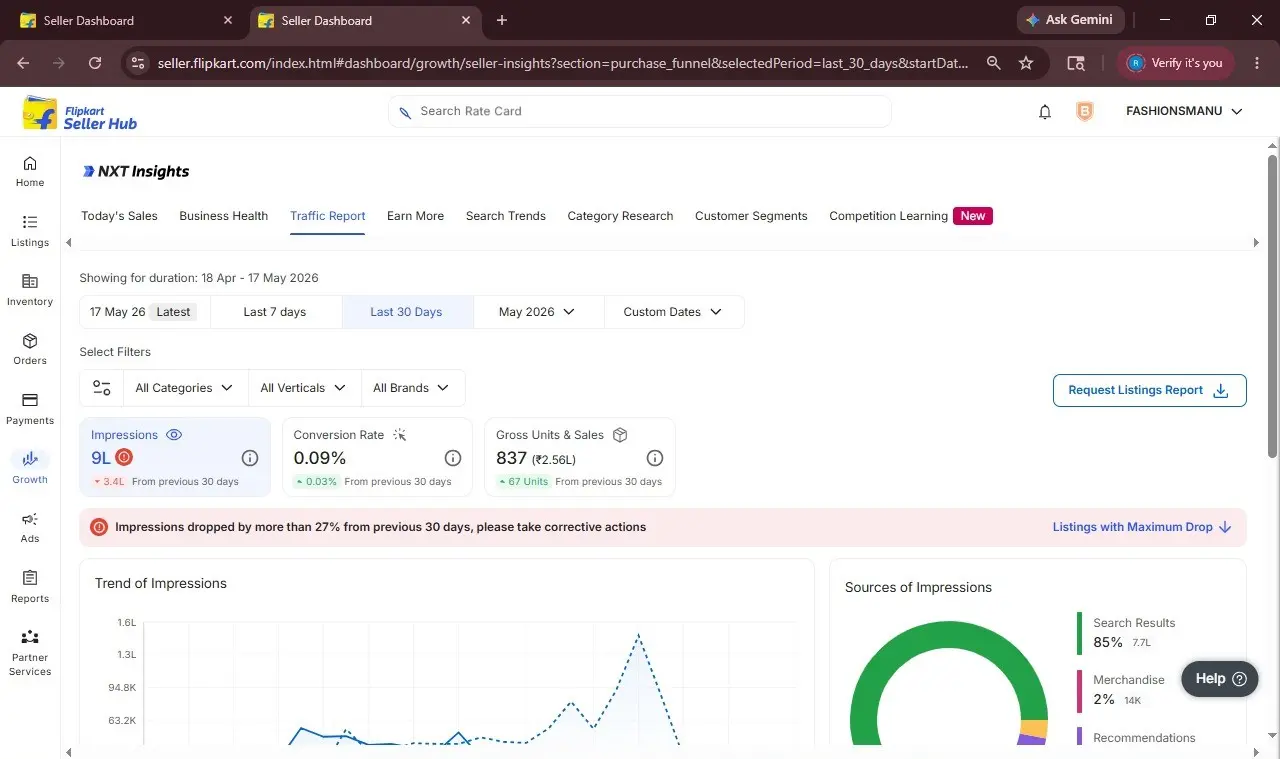The height and width of the screenshot is (759, 1280).
Task: Open Partner Services in the sidebar
Action: [30, 653]
